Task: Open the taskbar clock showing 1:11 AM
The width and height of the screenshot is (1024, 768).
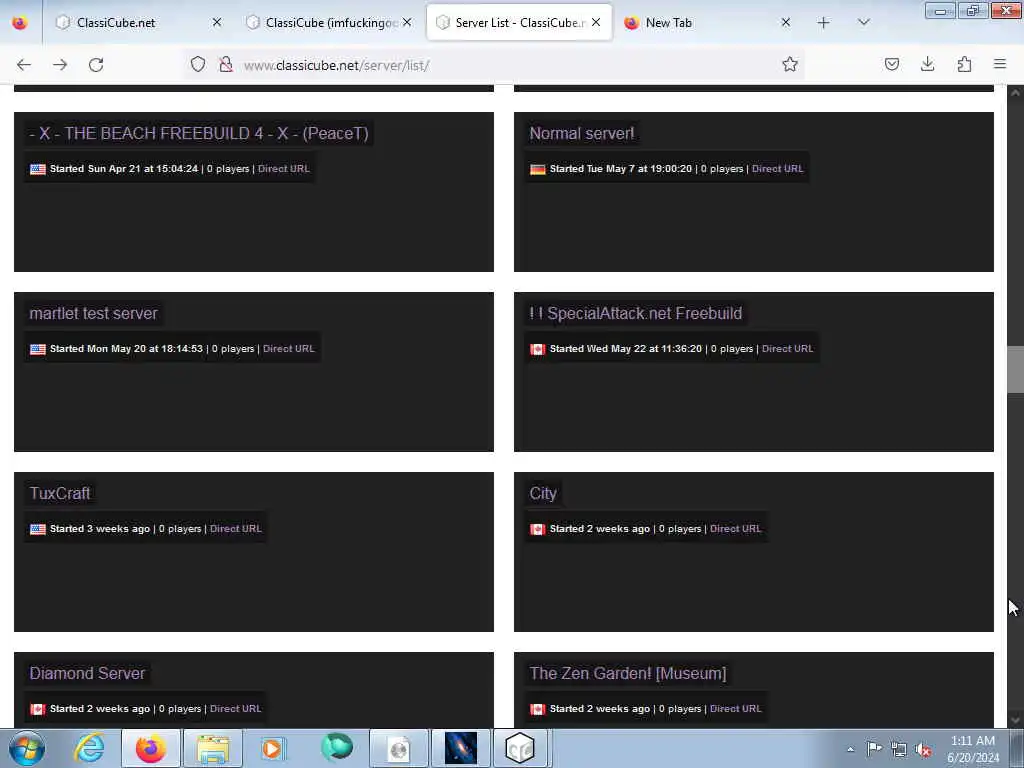Action: (x=973, y=749)
